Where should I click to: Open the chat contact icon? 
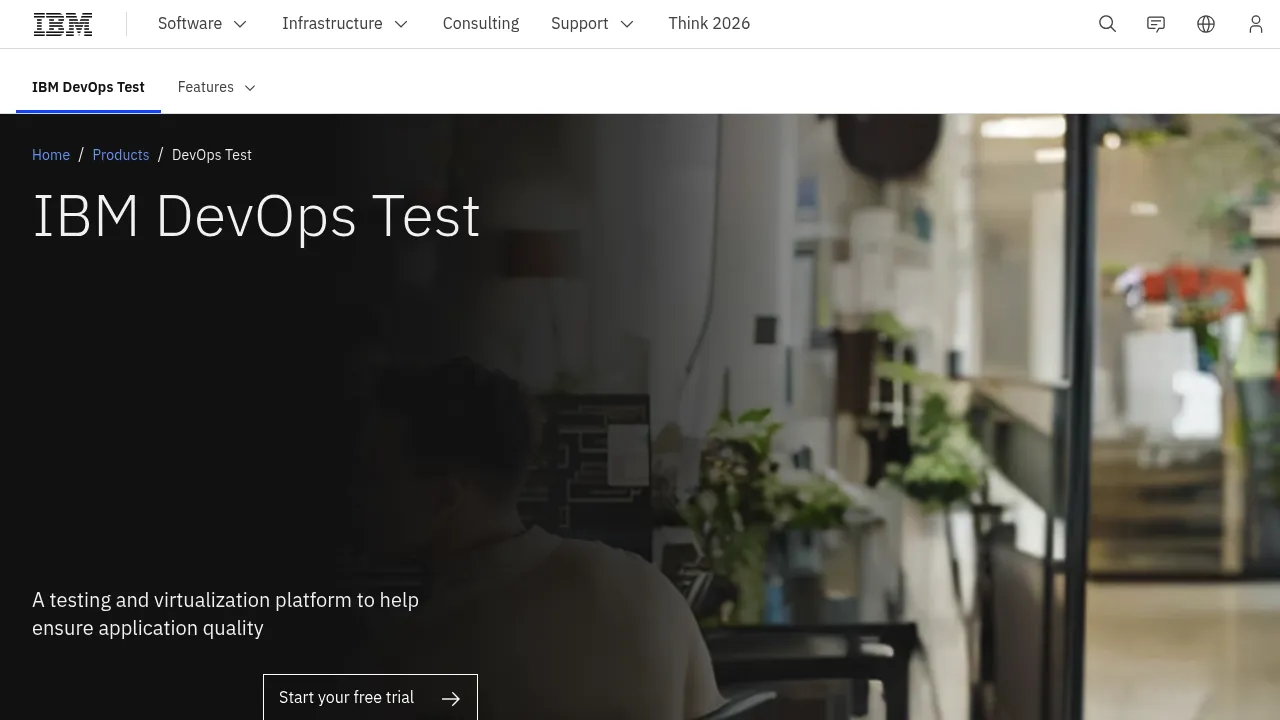coord(1156,24)
